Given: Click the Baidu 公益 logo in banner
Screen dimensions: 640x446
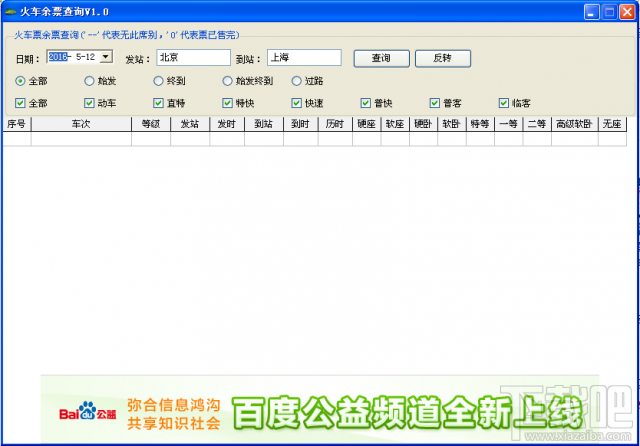Looking at the screenshot, I should coord(88,411).
